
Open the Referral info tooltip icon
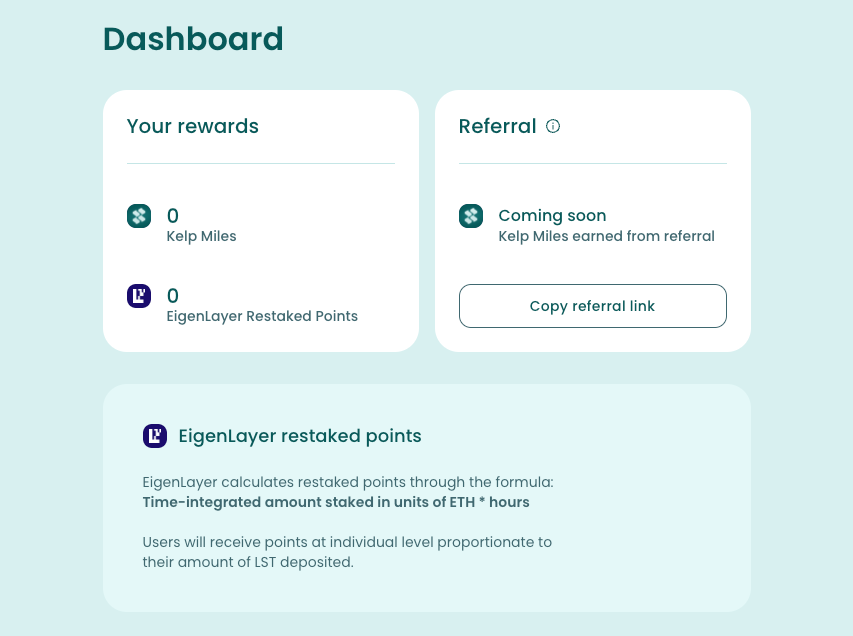(x=553, y=126)
